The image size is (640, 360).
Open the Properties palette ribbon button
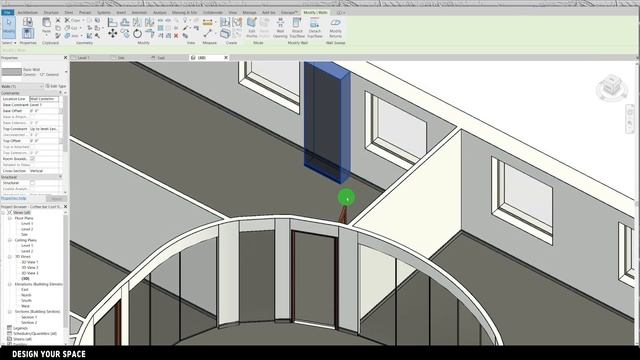[x=28, y=33]
